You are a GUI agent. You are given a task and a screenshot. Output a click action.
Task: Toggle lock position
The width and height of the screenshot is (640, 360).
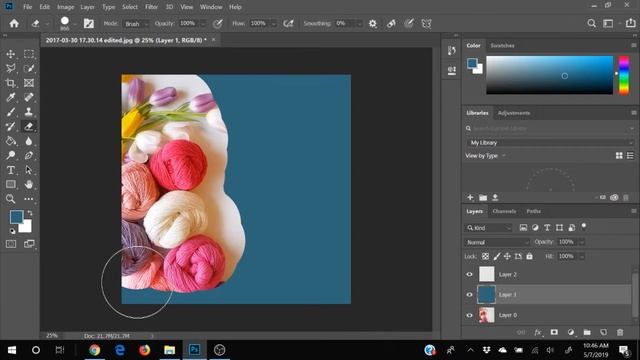click(x=507, y=256)
